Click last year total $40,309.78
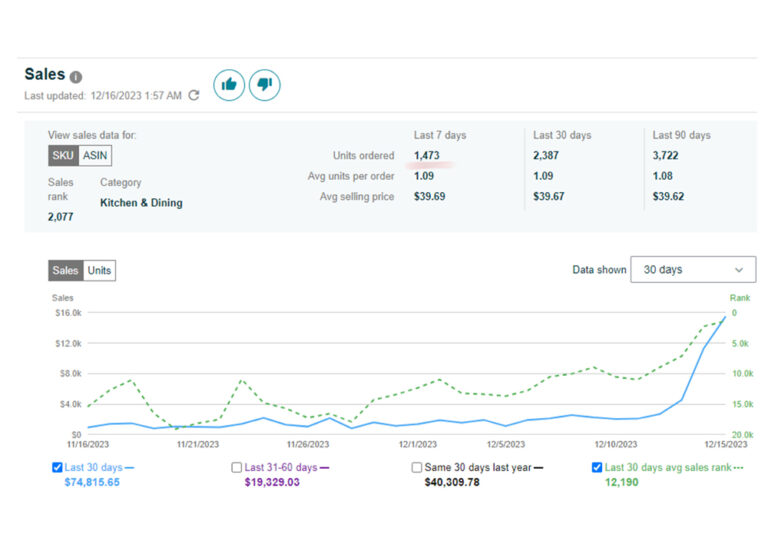 tap(452, 482)
